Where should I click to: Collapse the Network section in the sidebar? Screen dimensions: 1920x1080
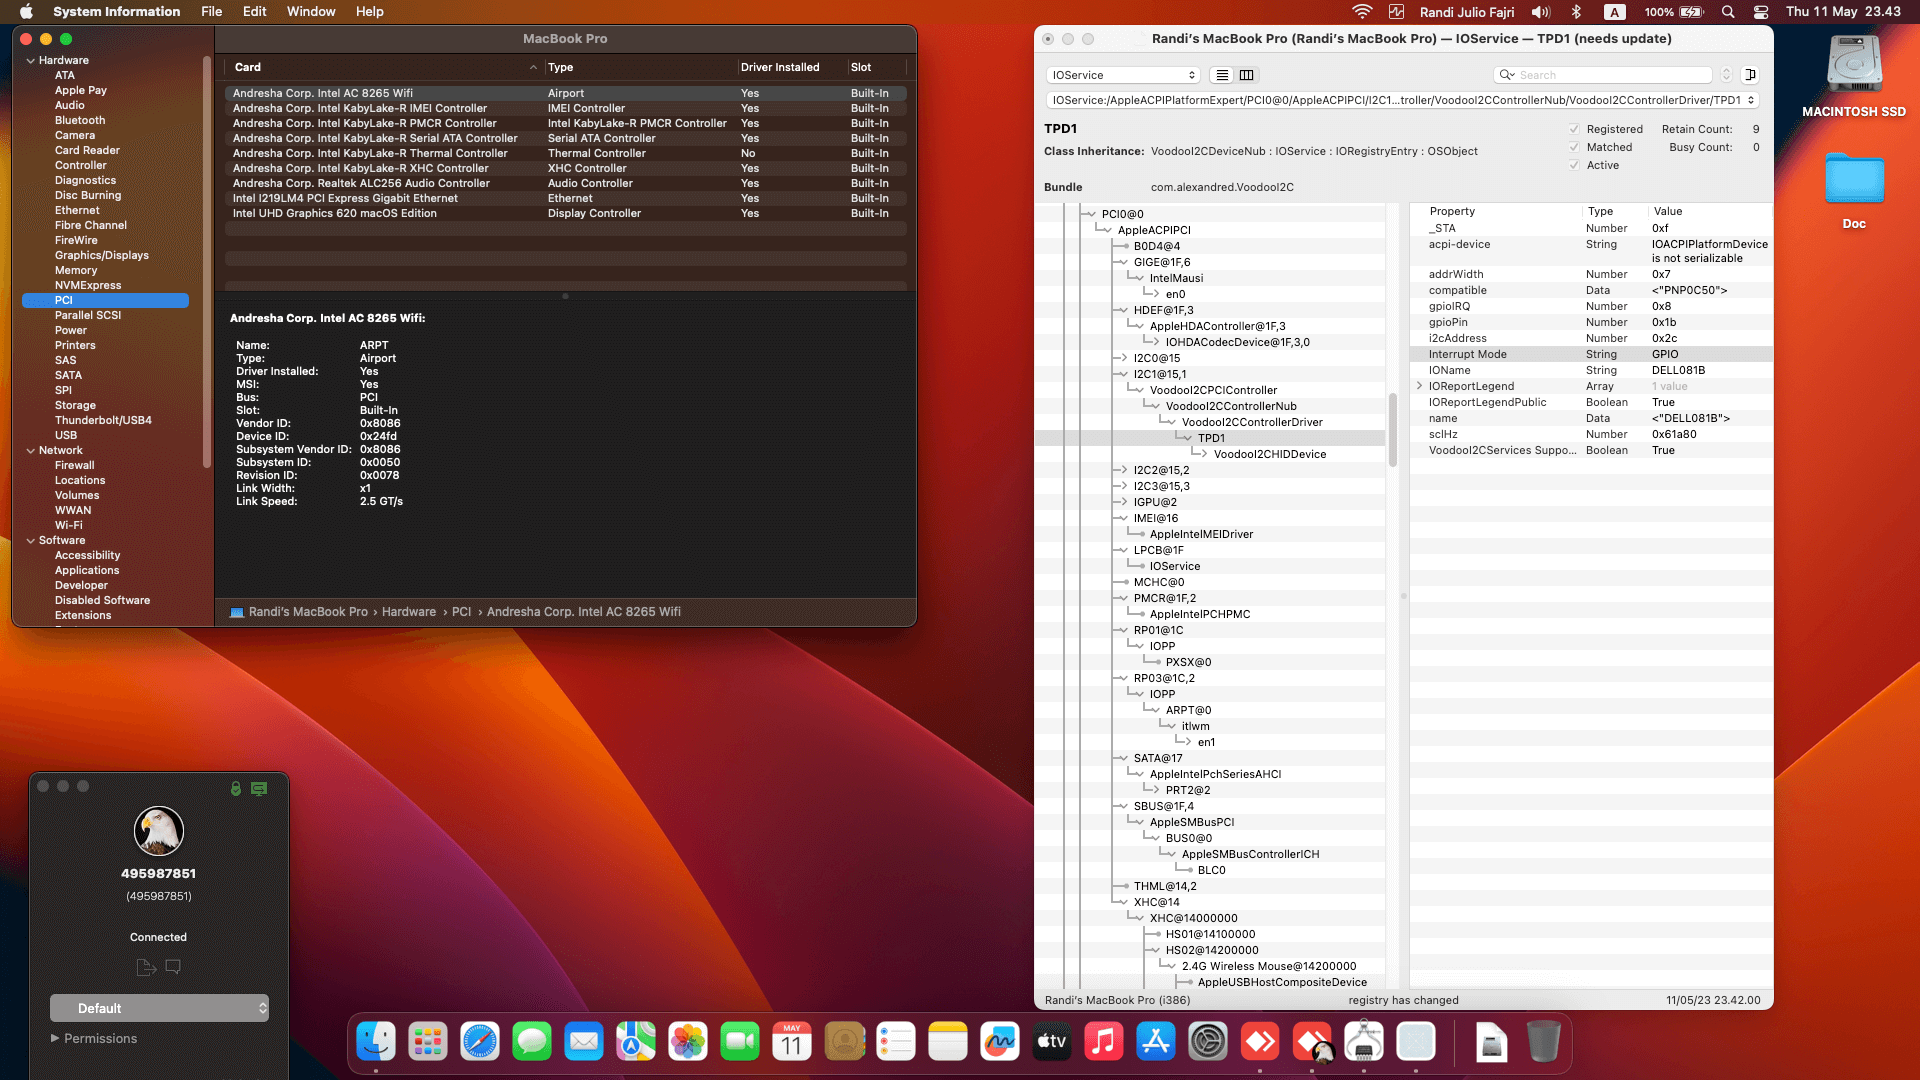point(30,450)
